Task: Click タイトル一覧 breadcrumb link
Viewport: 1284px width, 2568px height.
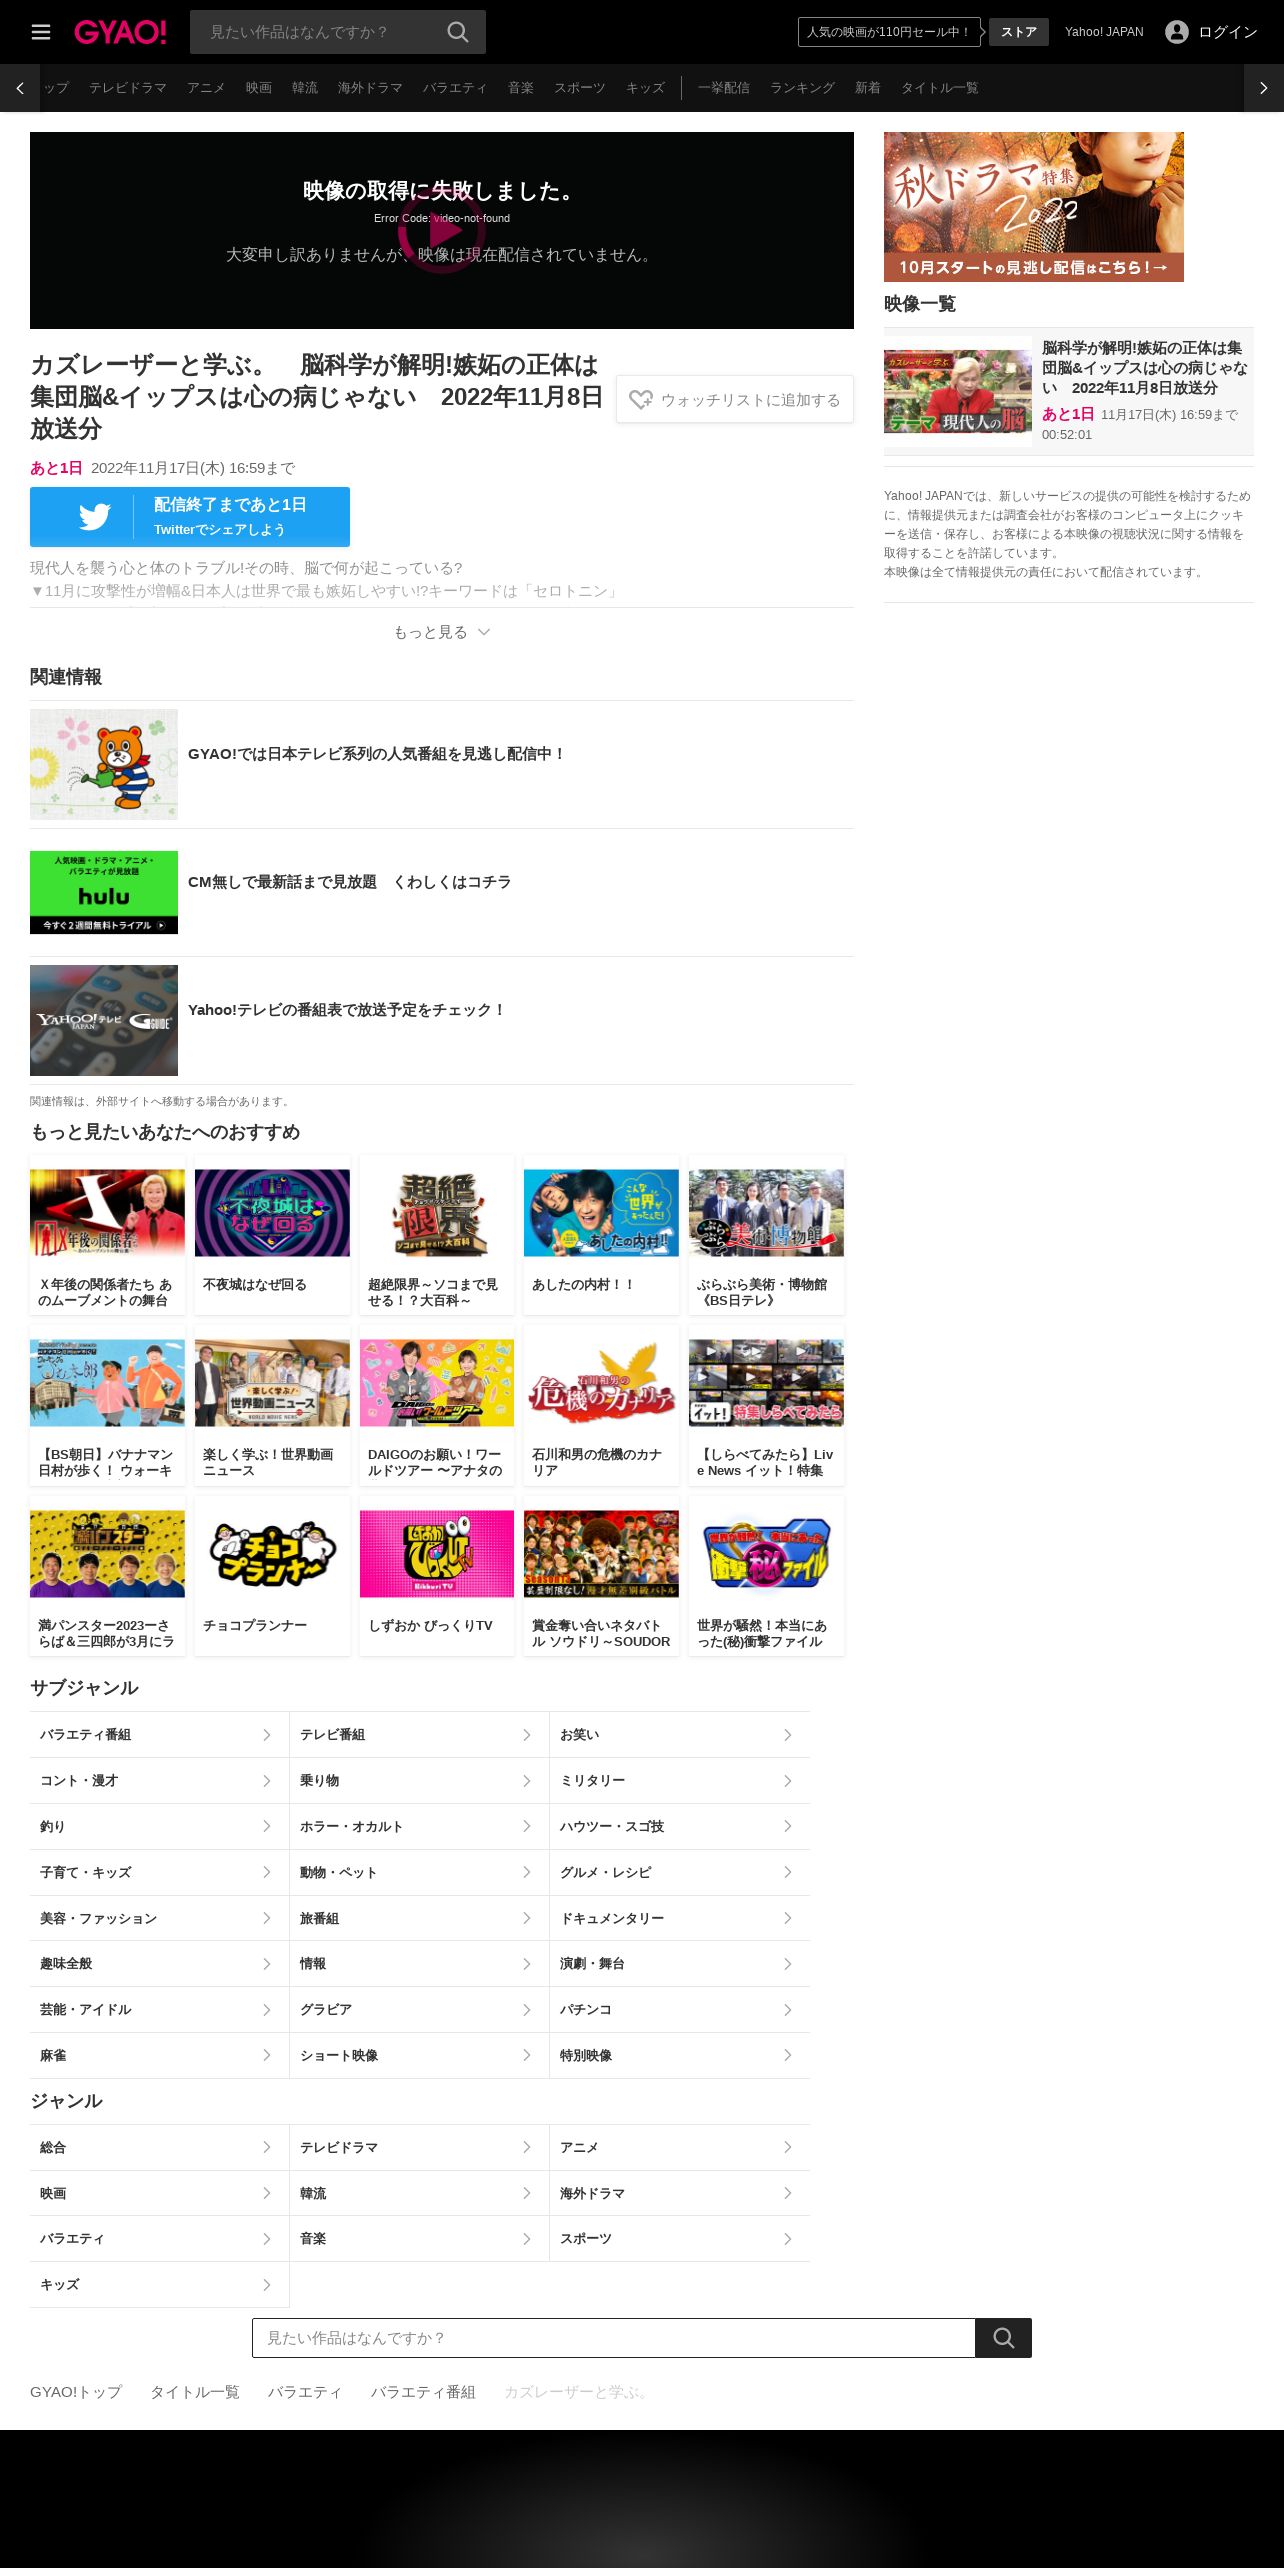Action: [x=195, y=2392]
